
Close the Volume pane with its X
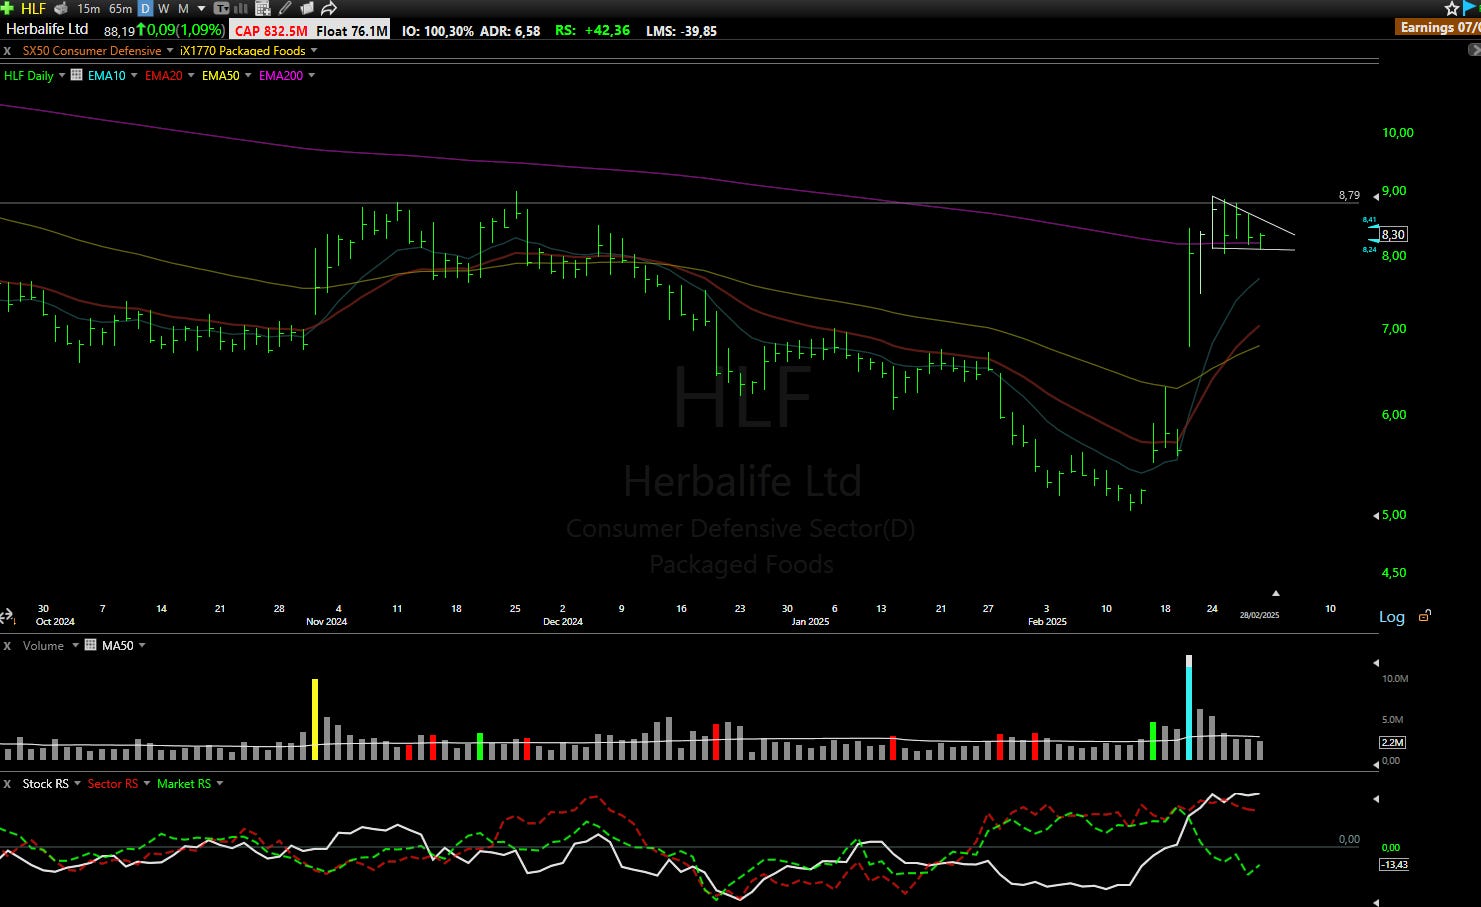point(7,646)
